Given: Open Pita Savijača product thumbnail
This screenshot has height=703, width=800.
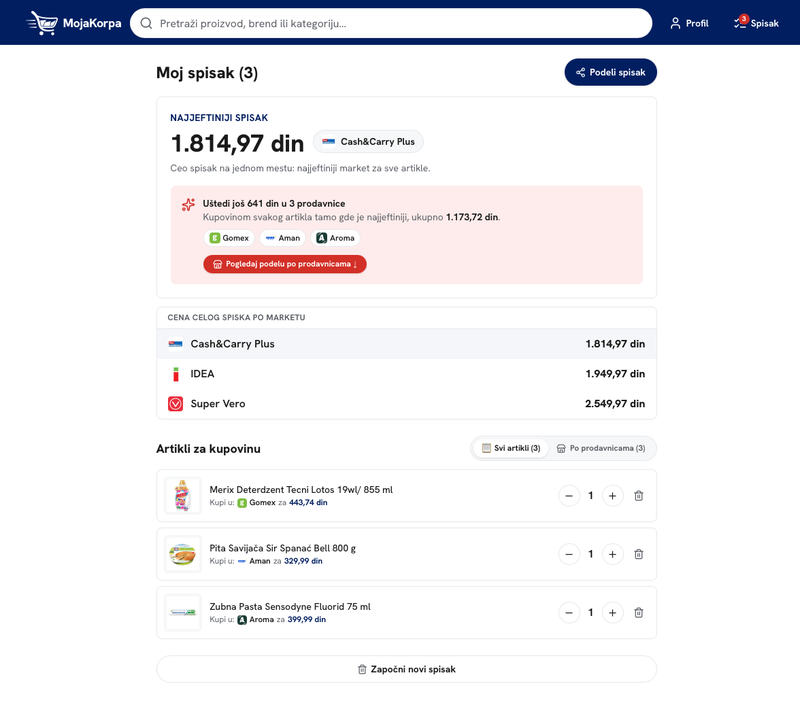Looking at the screenshot, I should click(183, 554).
